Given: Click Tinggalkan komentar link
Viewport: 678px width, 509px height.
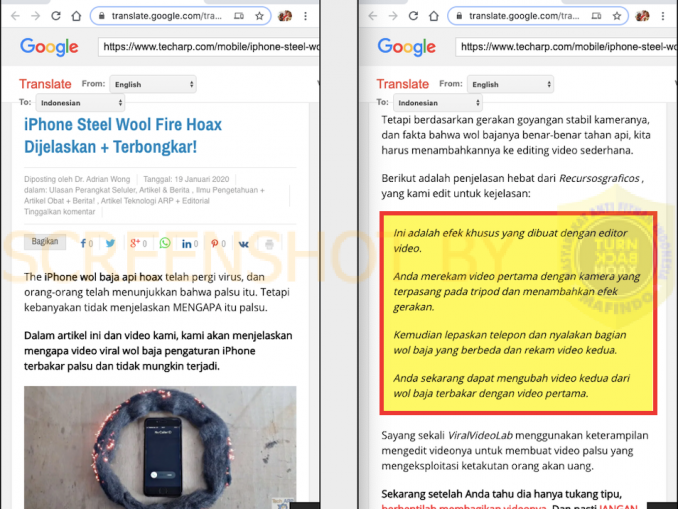Looking at the screenshot, I should [60, 211].
